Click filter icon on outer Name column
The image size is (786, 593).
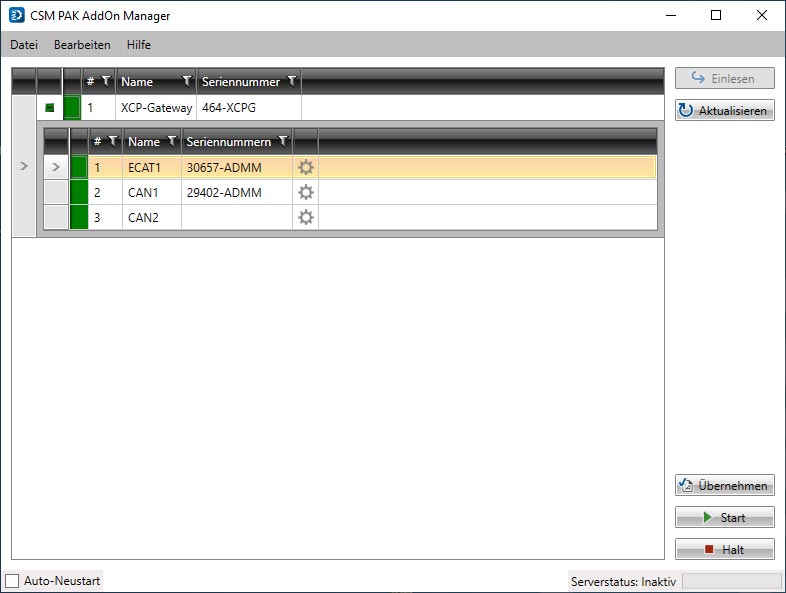187,81
